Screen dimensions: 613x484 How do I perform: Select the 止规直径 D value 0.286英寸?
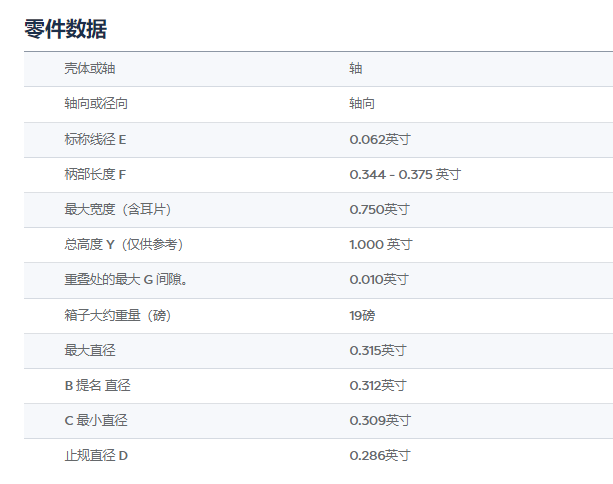click(379, 455)
